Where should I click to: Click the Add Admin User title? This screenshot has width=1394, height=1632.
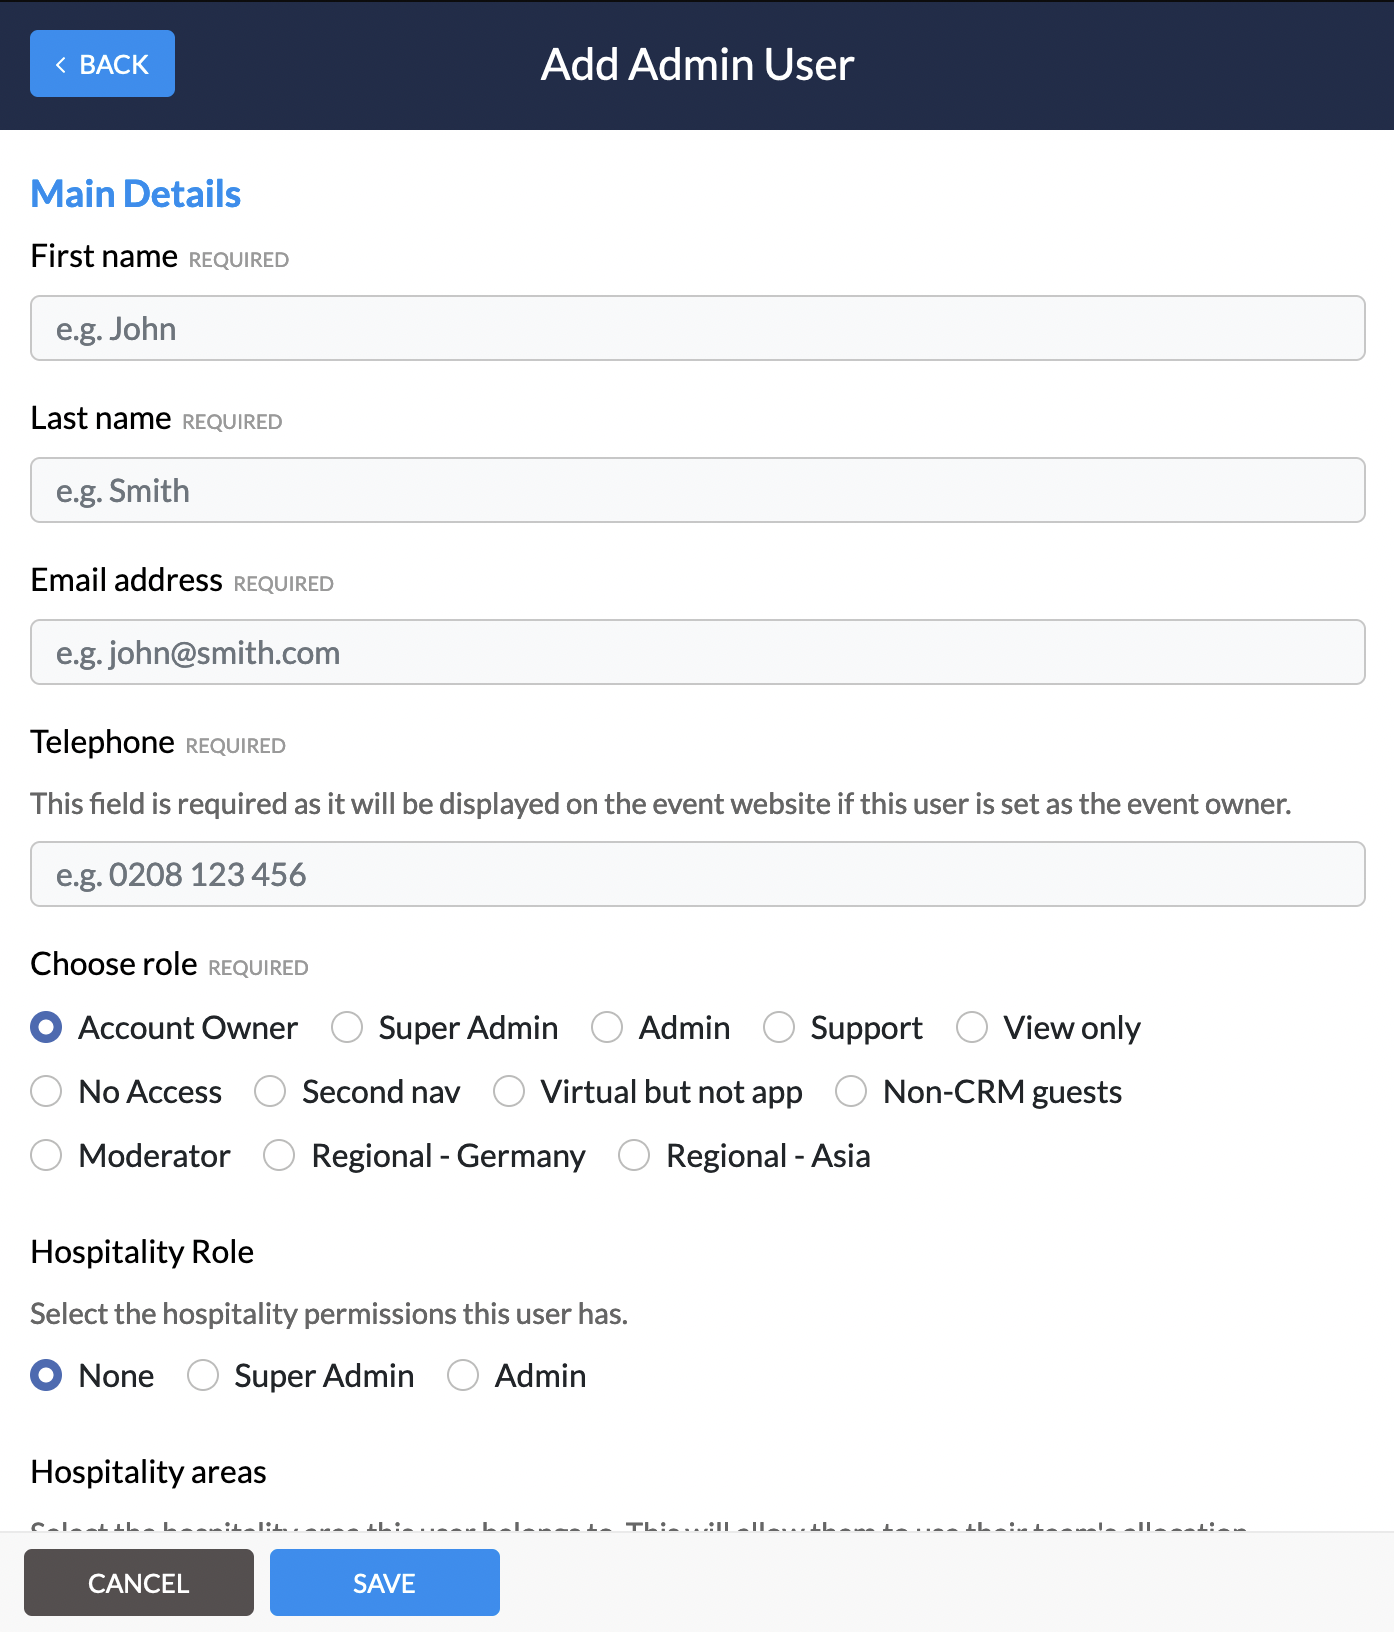pos(697,64)
